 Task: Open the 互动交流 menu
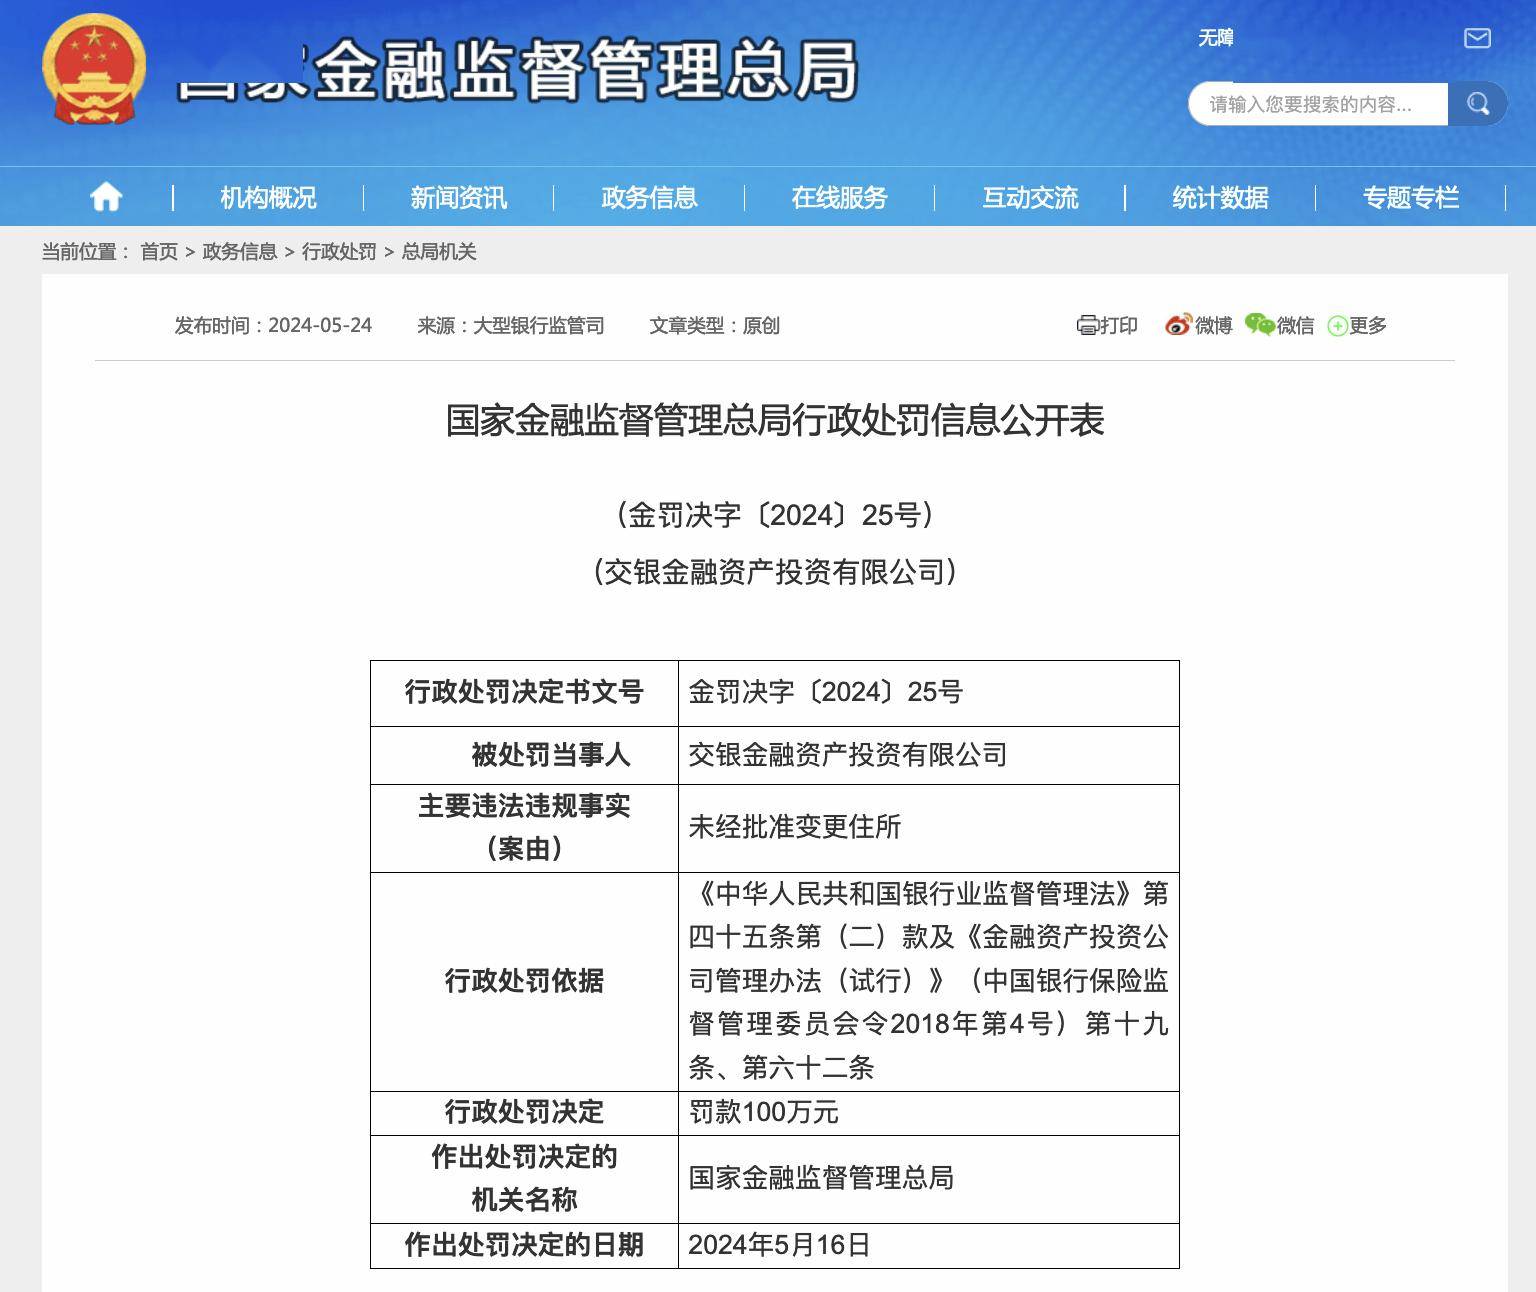click(1030, 197)
